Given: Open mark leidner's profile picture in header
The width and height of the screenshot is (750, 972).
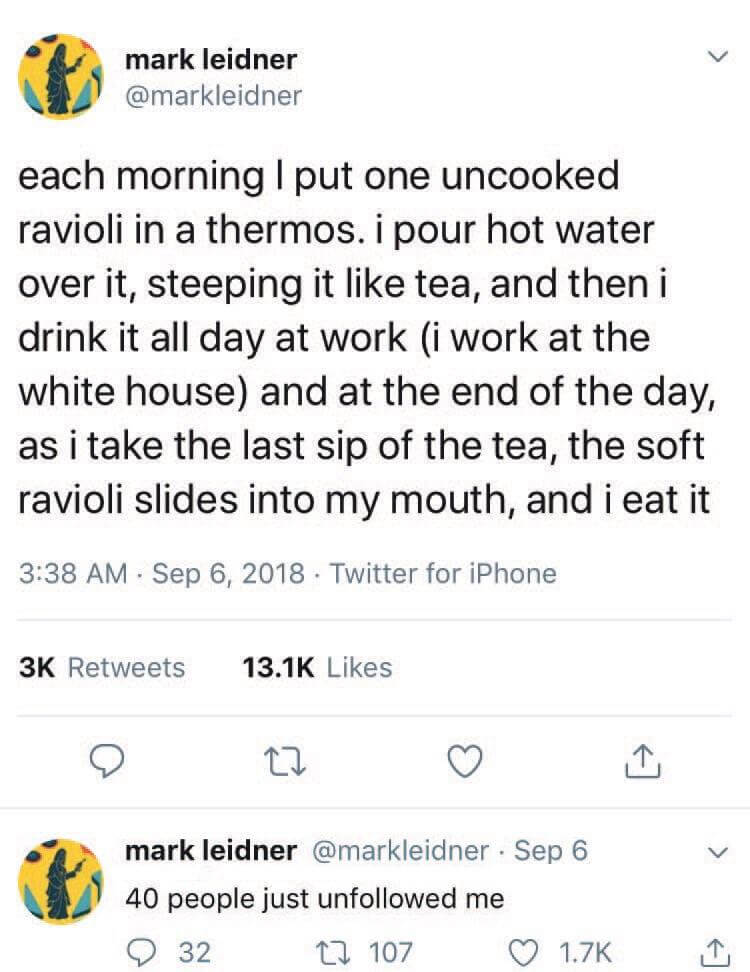Looking at the screenshot, I should 63,78.
